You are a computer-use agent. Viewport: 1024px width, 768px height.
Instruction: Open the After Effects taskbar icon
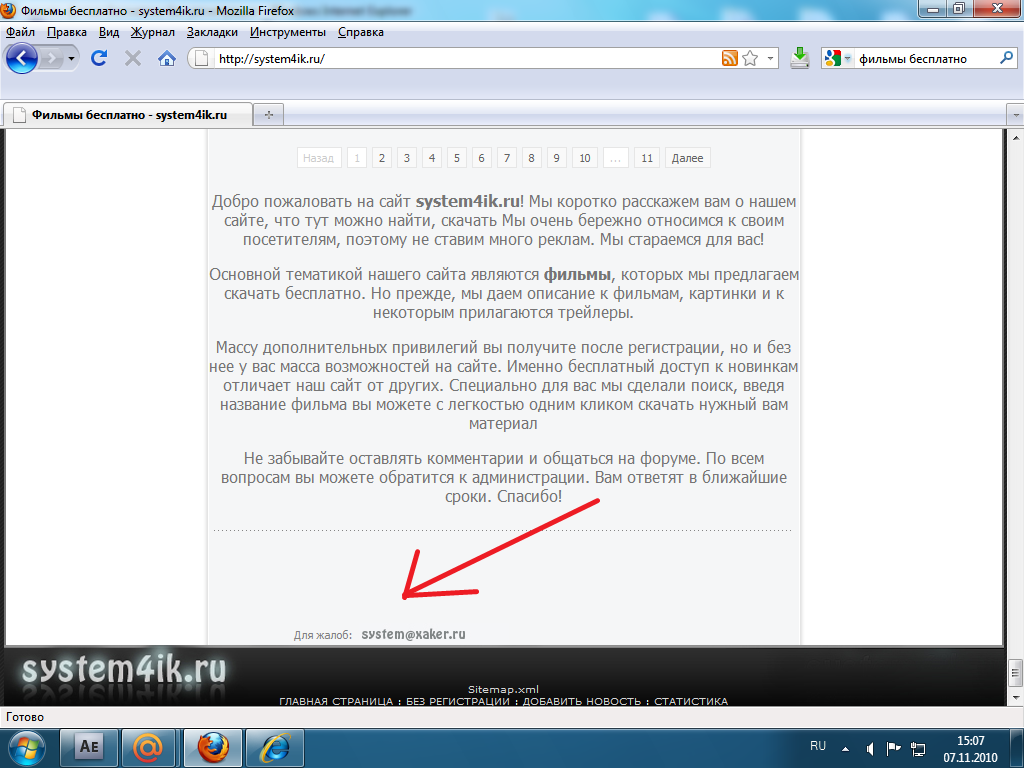pos(89,748)
